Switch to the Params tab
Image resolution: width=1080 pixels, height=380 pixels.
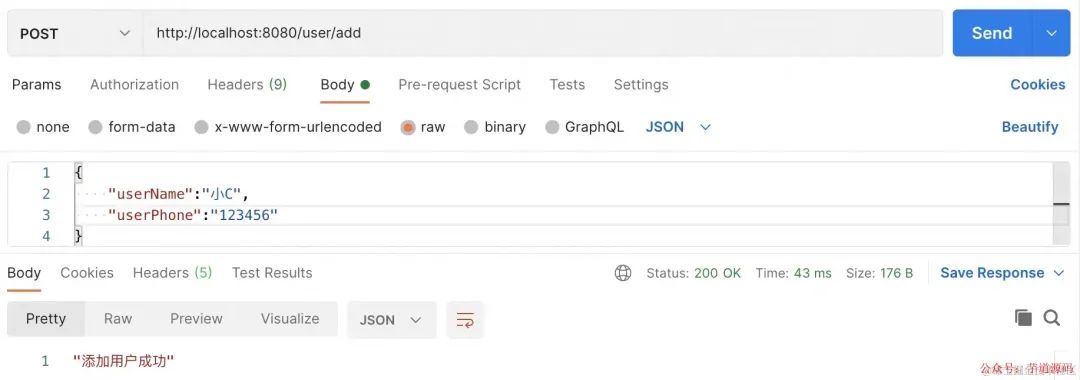(37, 85)
